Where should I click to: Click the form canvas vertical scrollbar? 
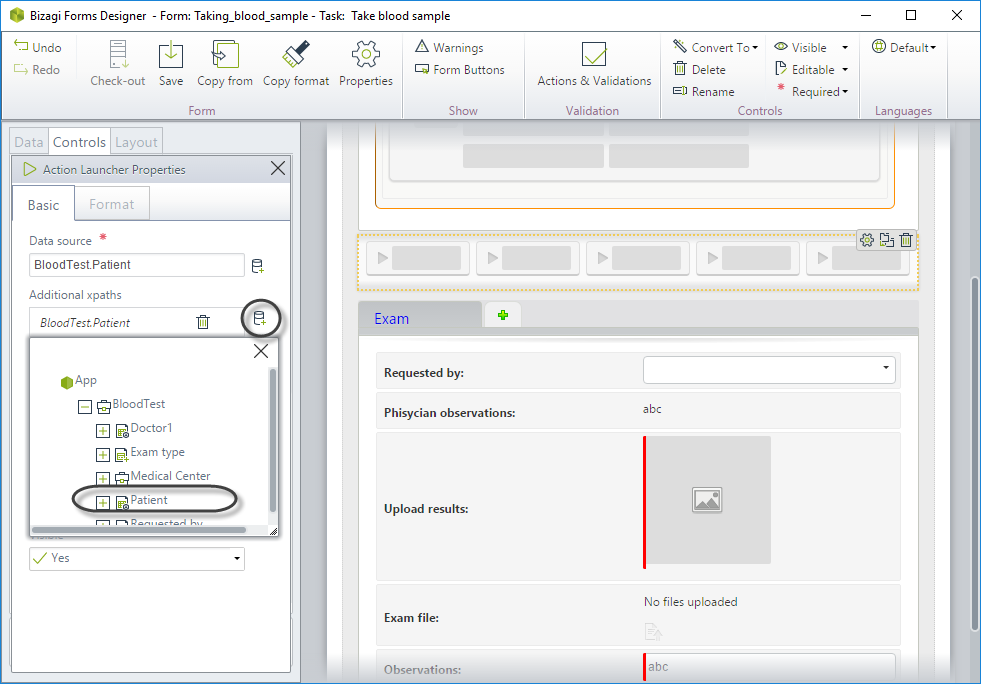point(974,454)
